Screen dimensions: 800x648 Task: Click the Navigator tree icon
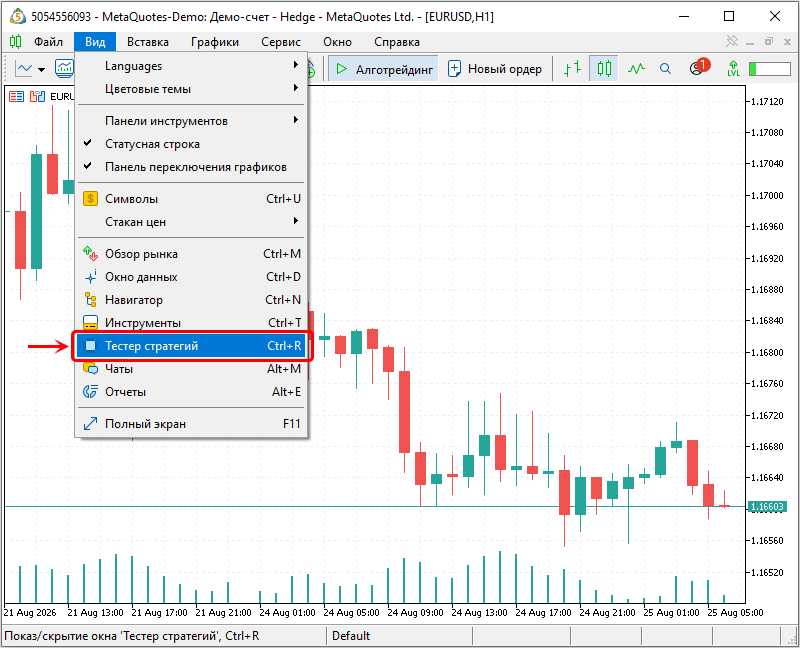[90, 300]
